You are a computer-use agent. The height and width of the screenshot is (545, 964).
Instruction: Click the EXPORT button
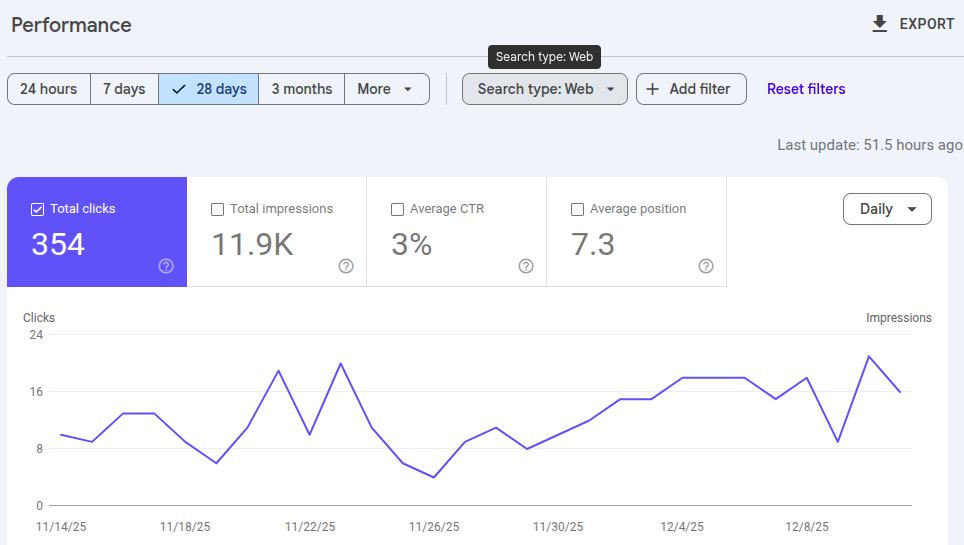pos(913,24)
